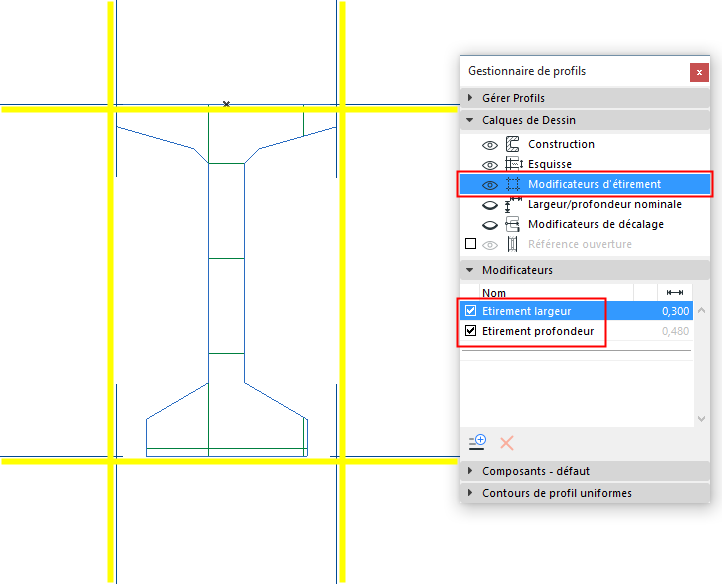Image resolution: width=722 pixels, height=584 pixels.
Task: Click the 0,480 depth value
Action: [675, 331]
